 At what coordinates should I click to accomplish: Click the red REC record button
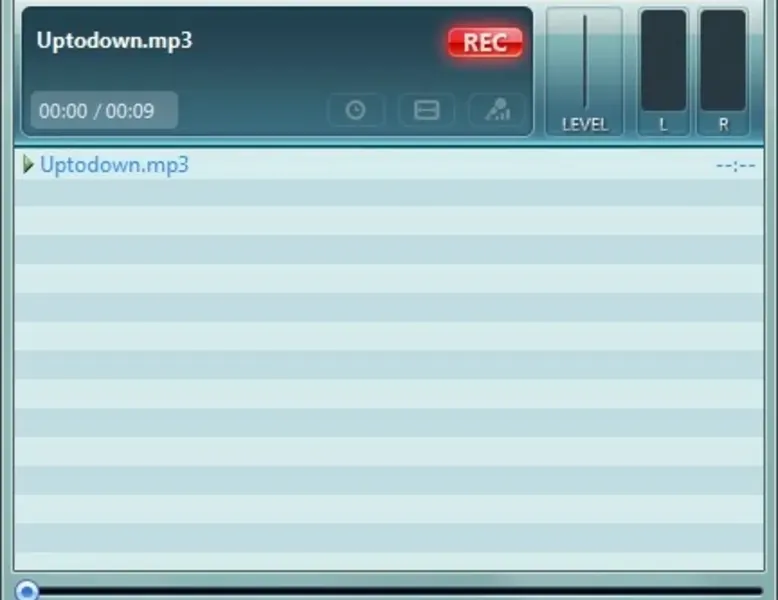485,42
